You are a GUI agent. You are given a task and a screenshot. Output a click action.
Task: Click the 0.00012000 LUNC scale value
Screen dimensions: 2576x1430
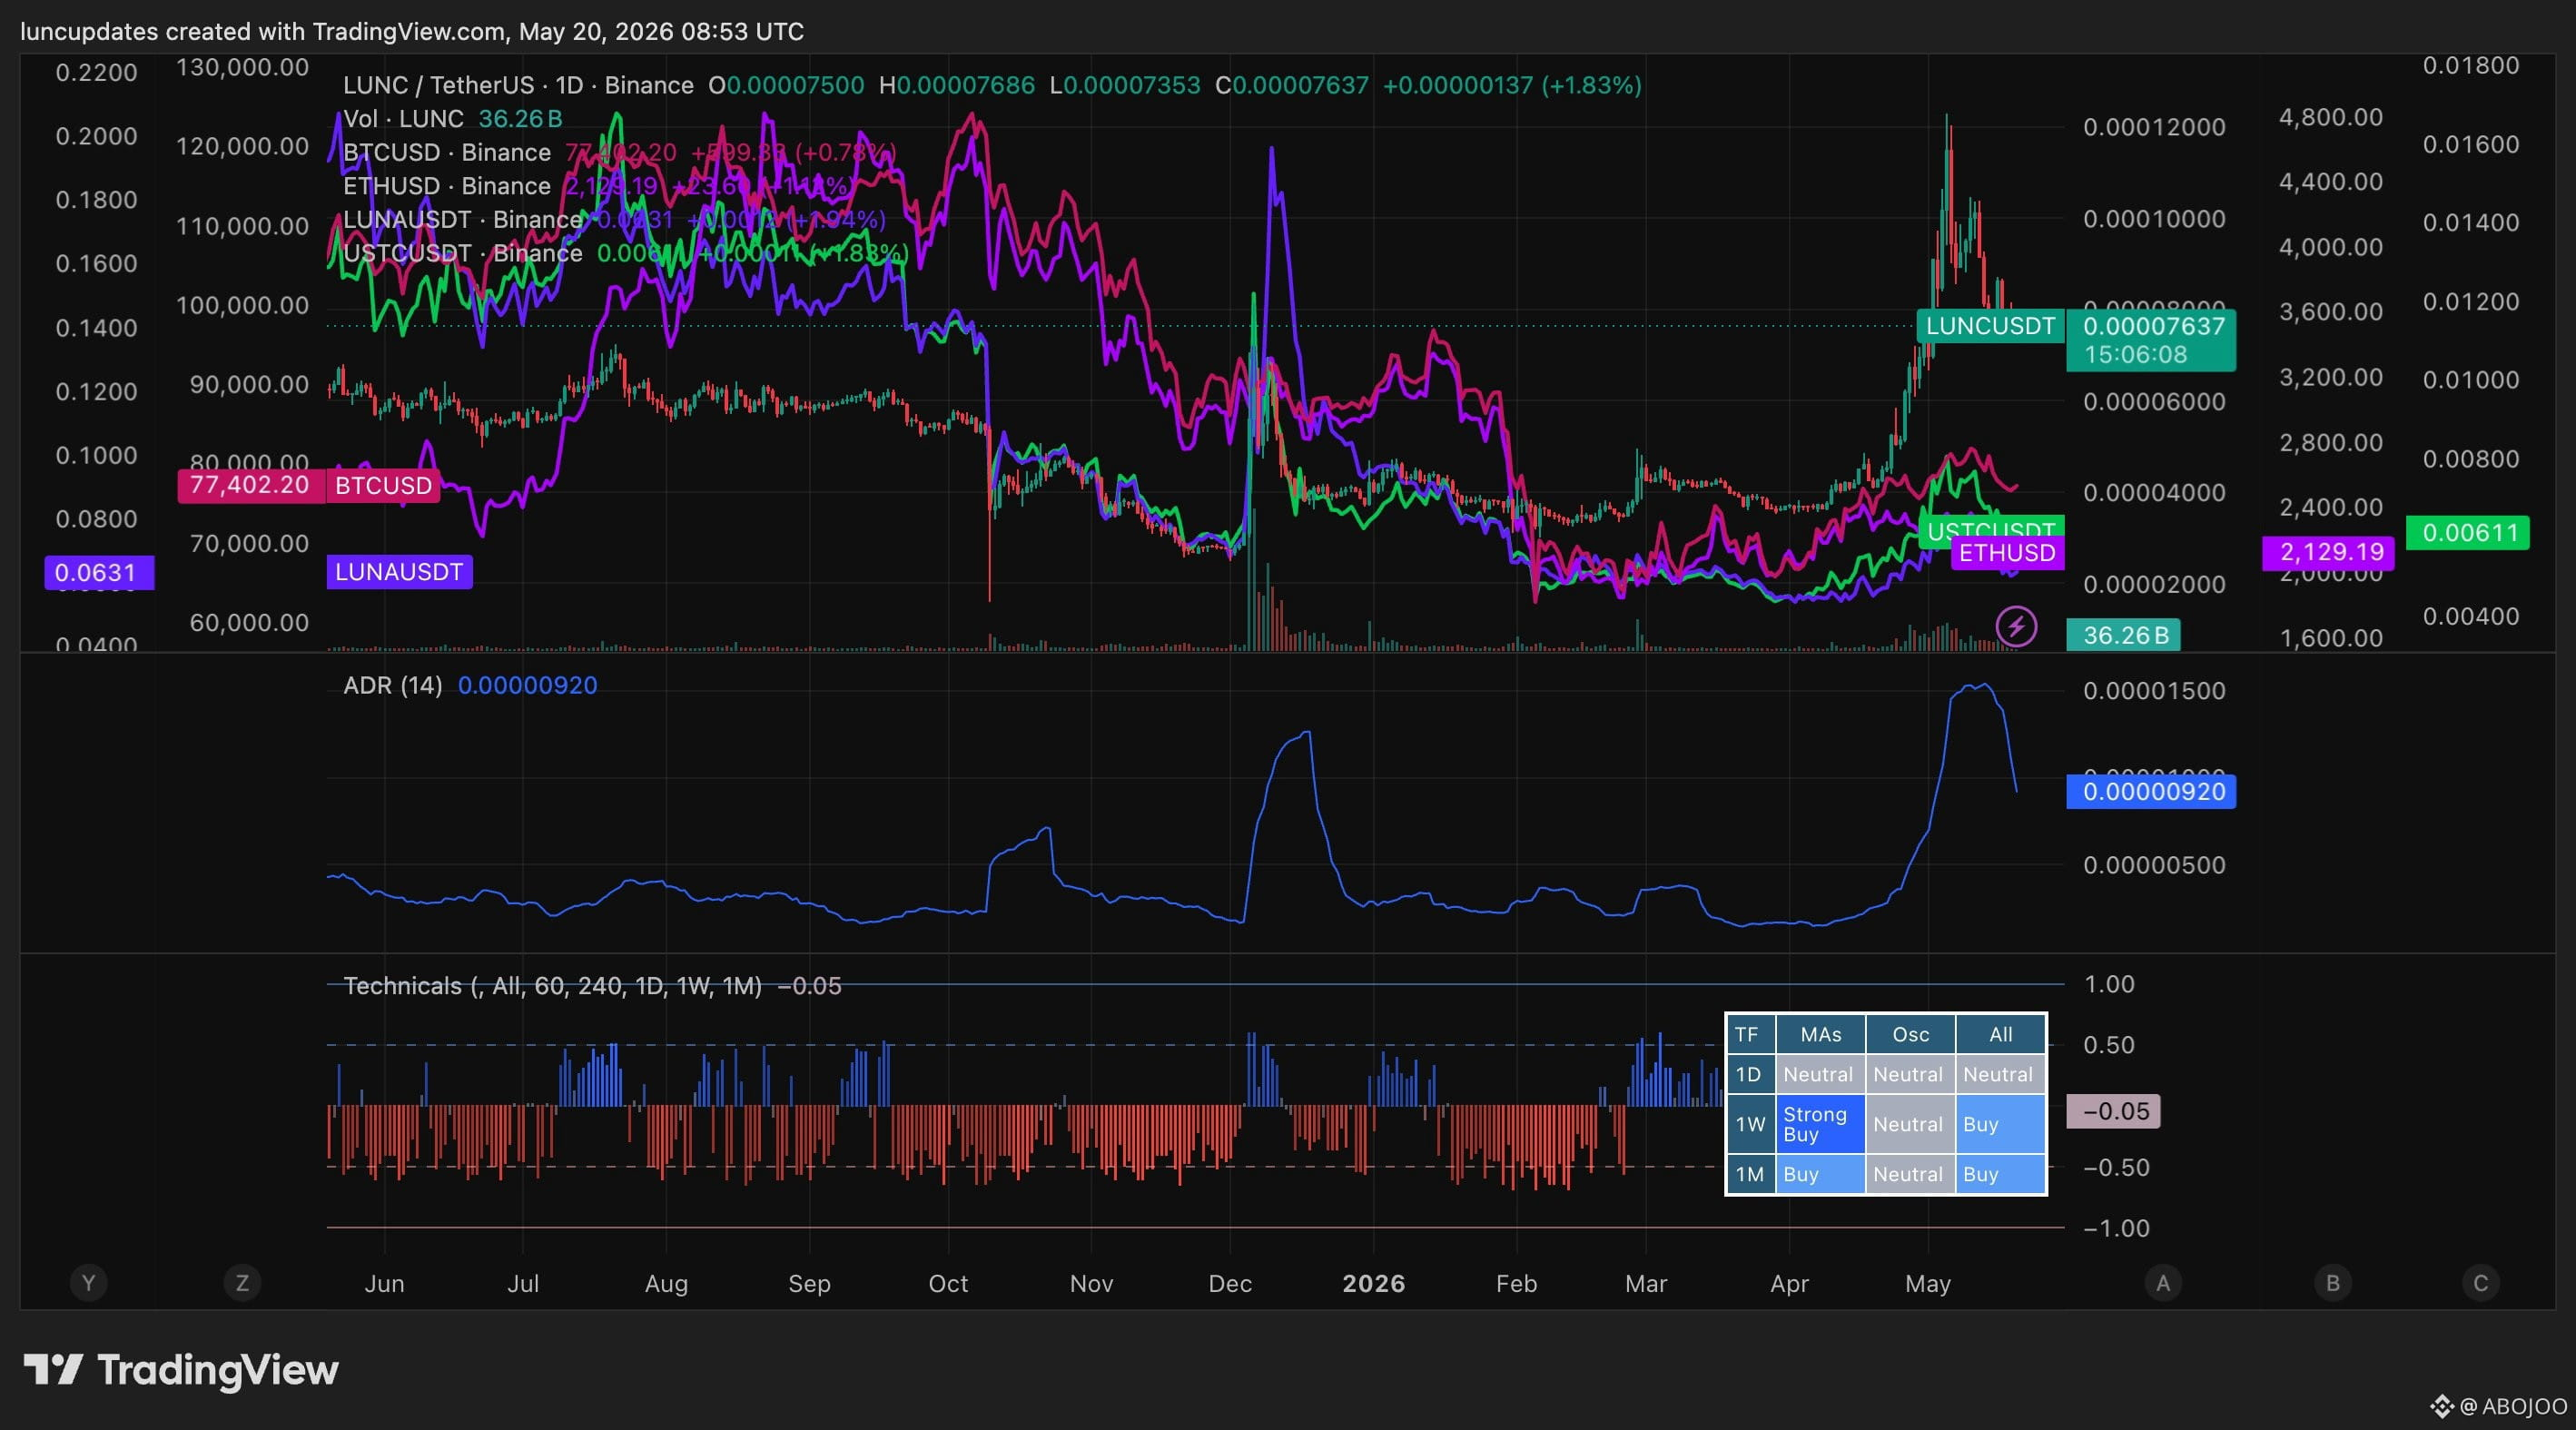(2154, 127)
